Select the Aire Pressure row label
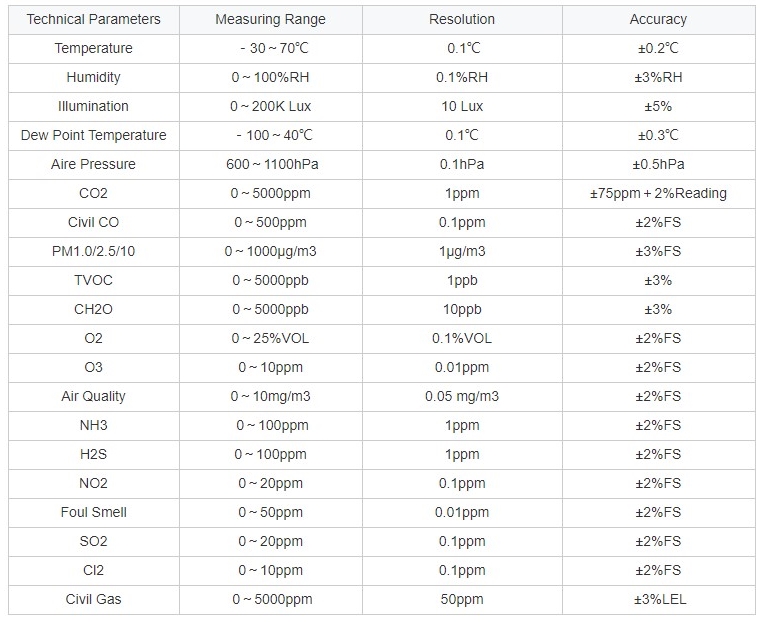The image size is (762, 622). pos(93,164)
